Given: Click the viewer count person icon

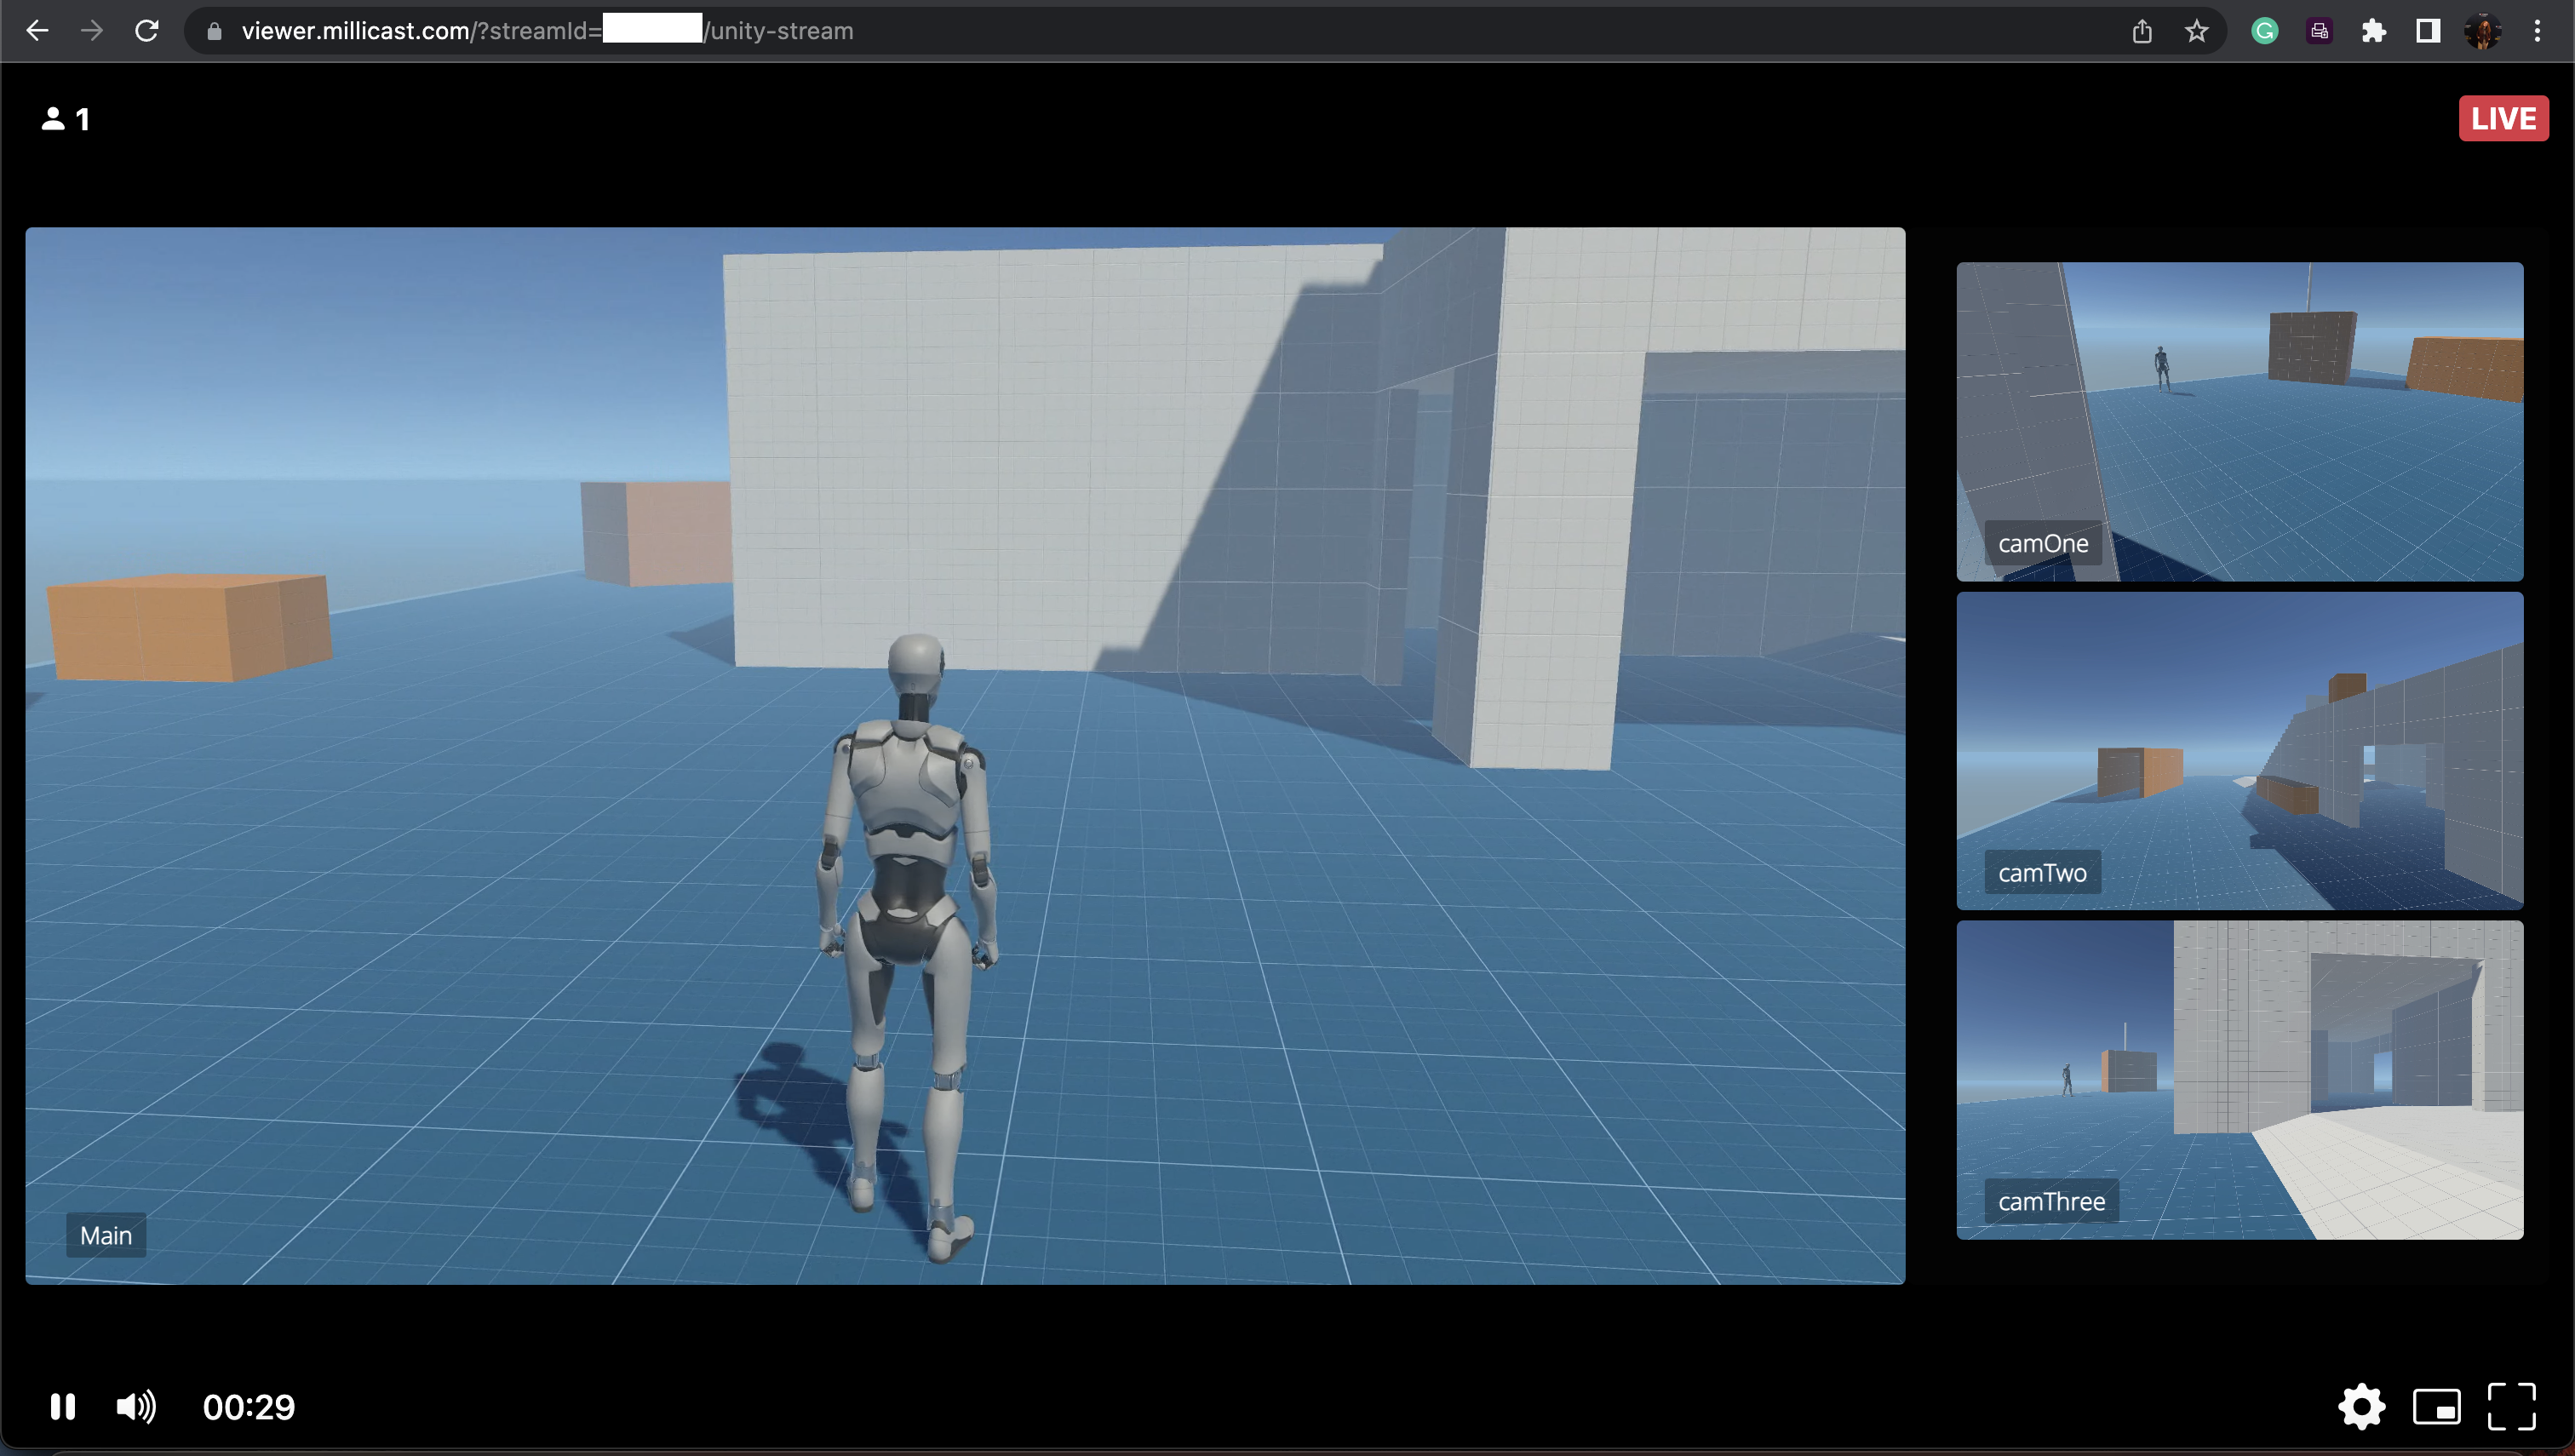Looking at the screenshot, I should pyautogui.click(x=53, y=119).
